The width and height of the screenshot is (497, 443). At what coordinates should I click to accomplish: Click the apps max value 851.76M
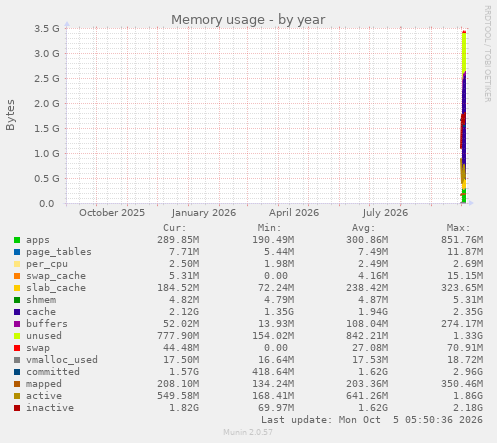pos(462,240)
